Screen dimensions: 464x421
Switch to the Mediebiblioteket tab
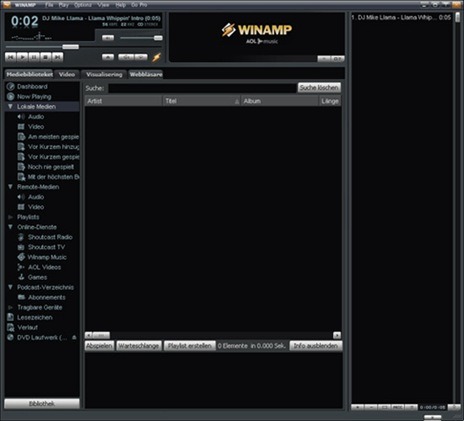coord(29,74)
